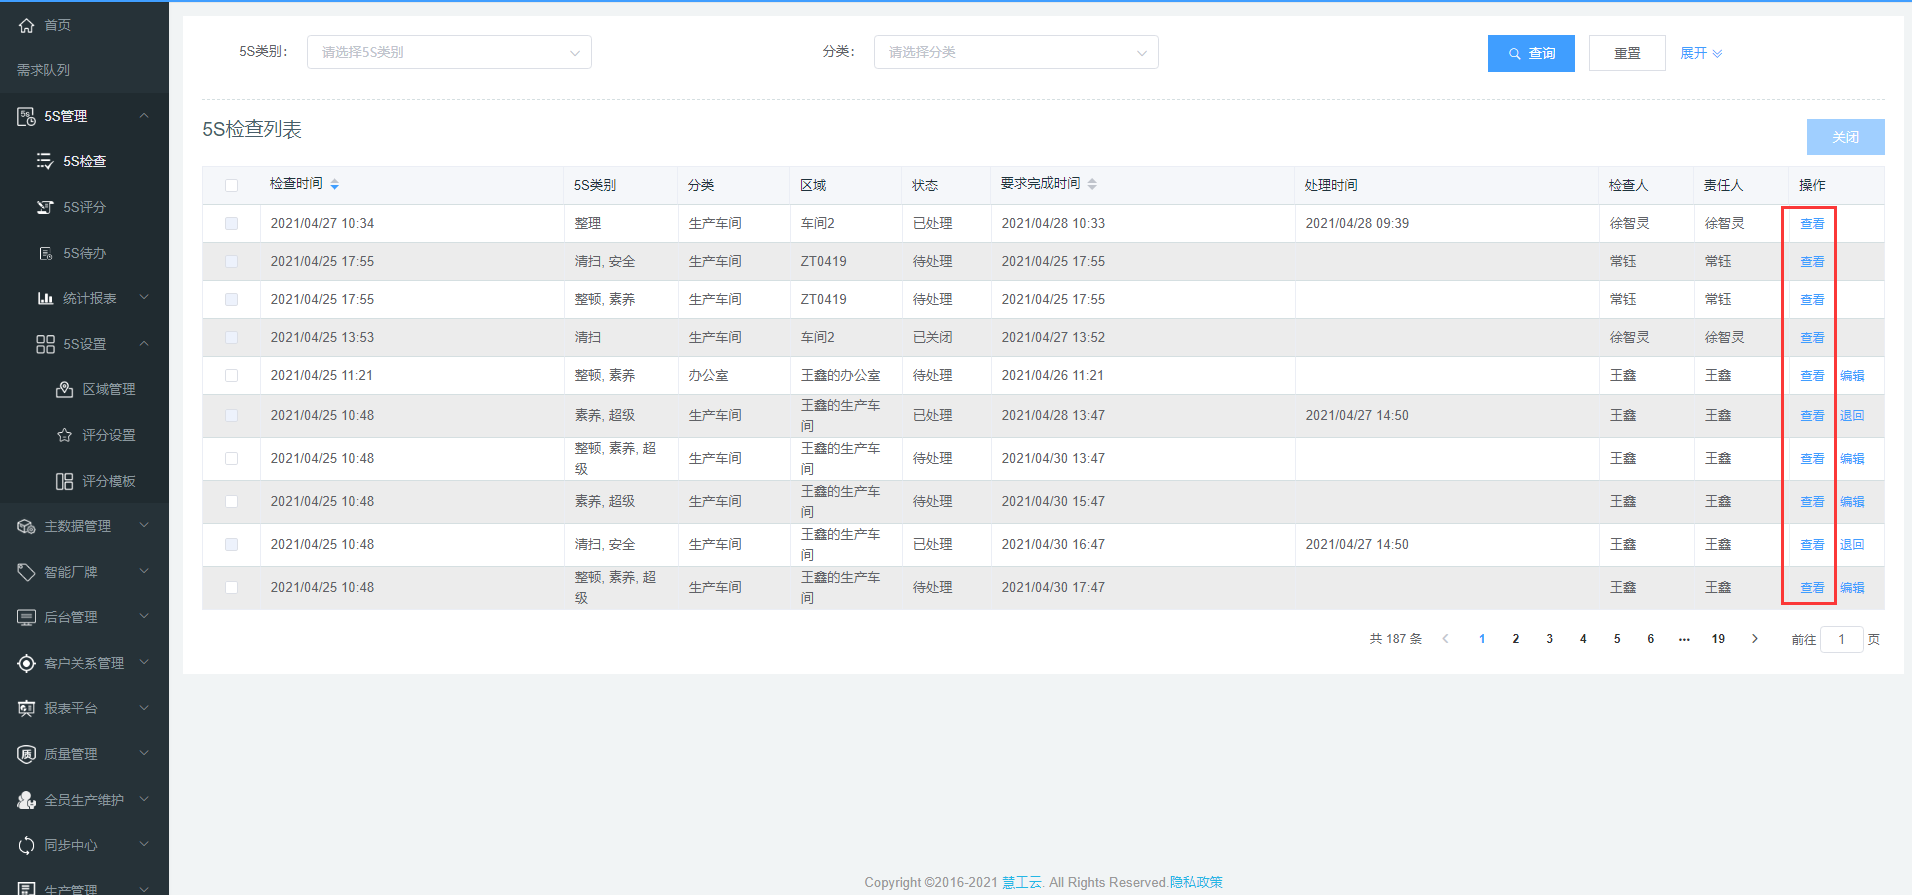Click the 区域管理 location icon

(64, 389)
